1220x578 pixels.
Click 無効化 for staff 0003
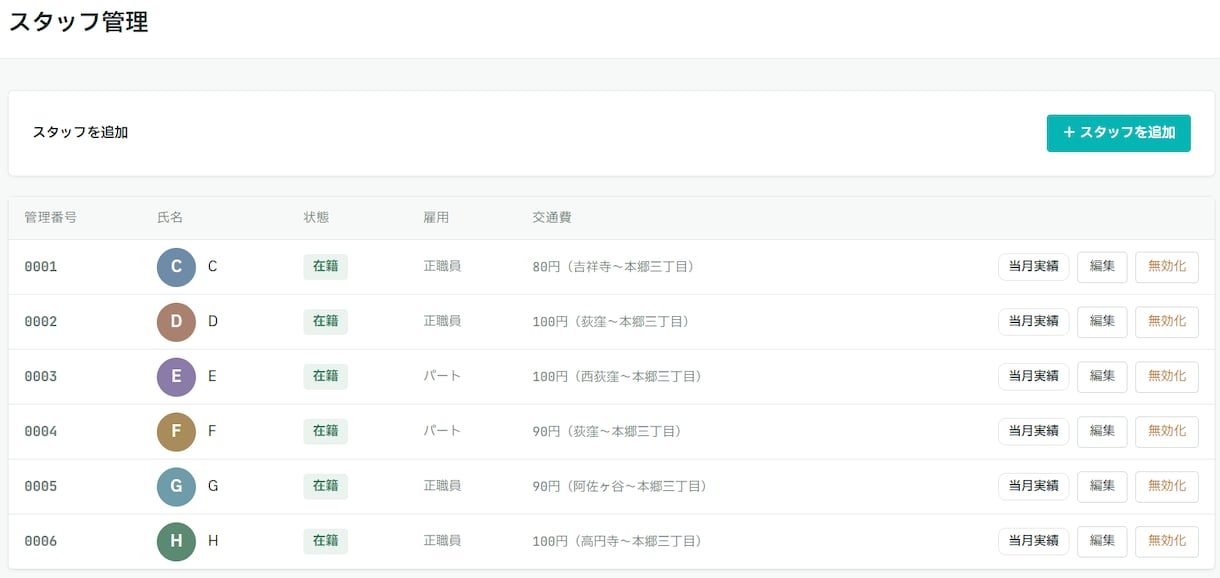click(1167, 377)
